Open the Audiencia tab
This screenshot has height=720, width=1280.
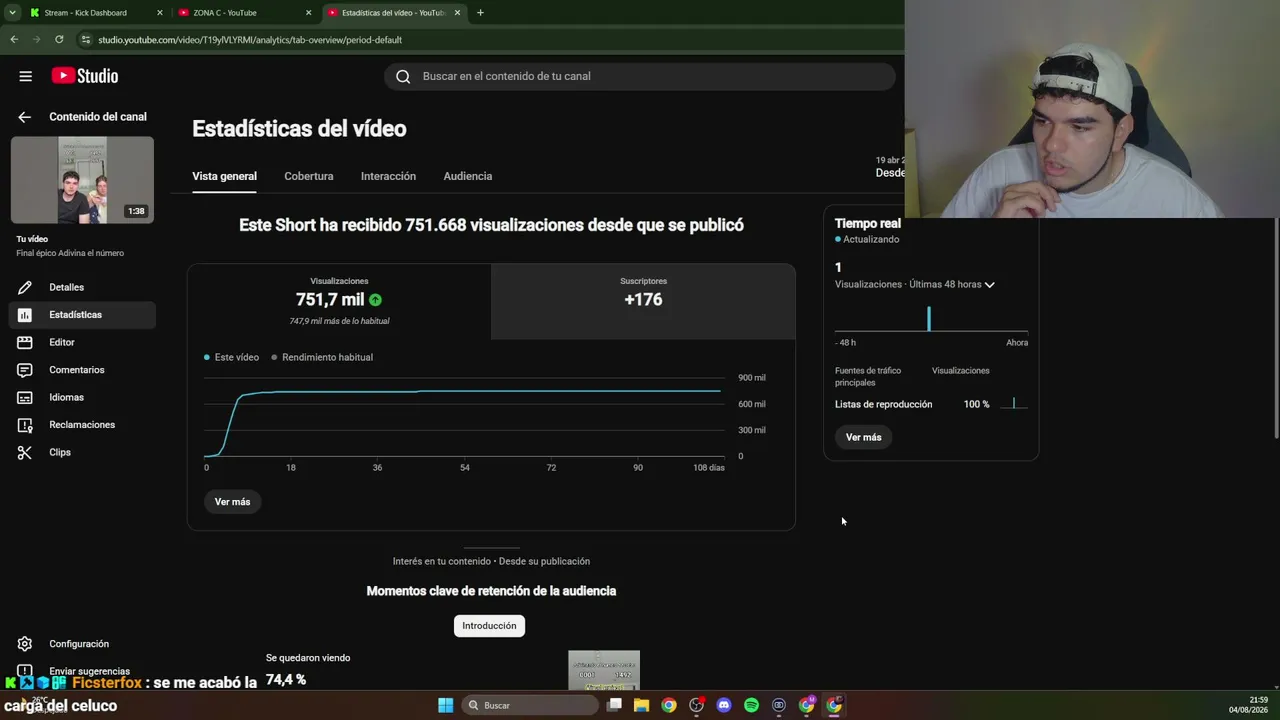coord(468,176)
